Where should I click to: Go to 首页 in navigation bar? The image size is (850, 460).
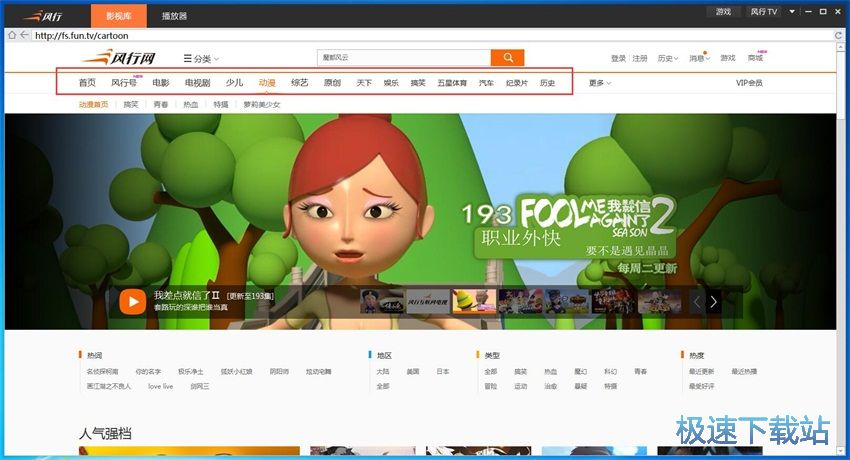pyautogui.click(x=87, y=82)
